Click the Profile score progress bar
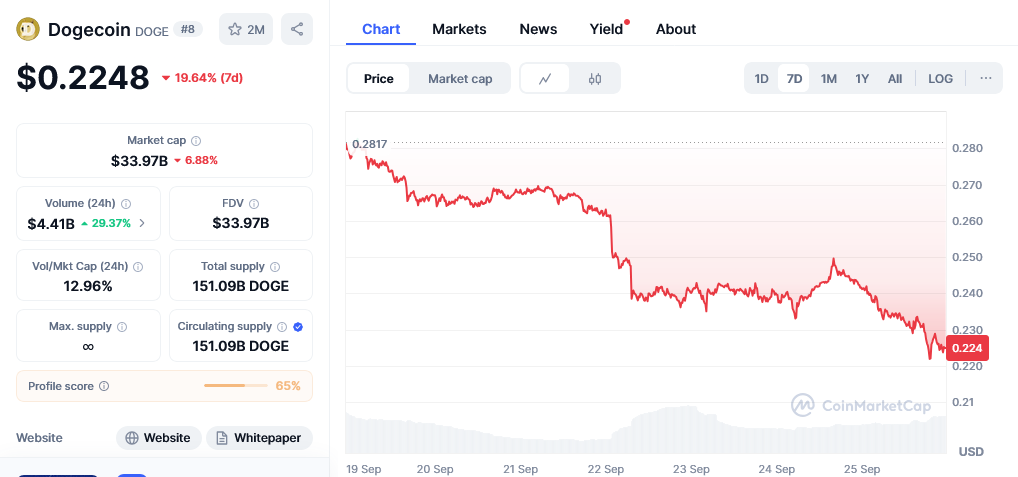This screenshot has width=1018, height=477. click(x=236, y=385)
